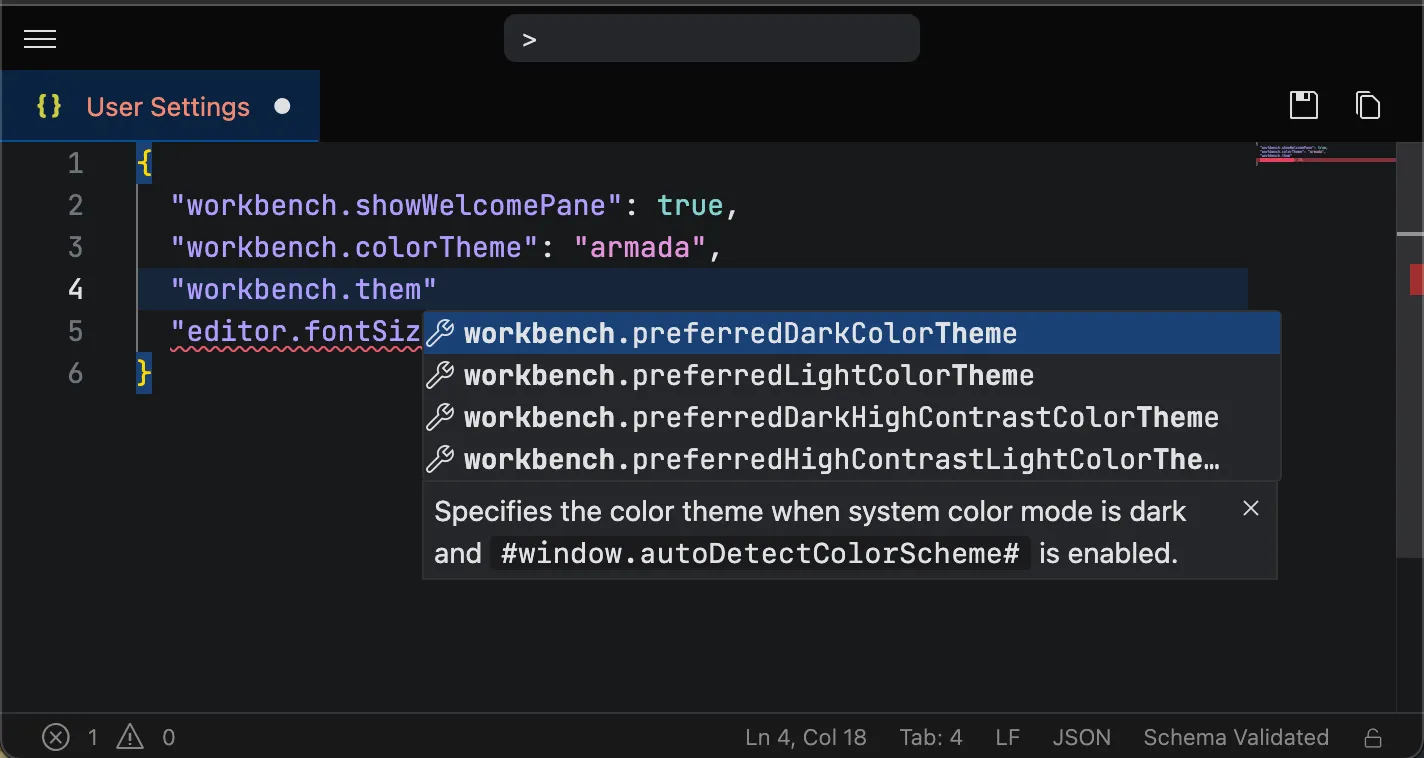Image resolution: width=1424 pixels, height=758 pixels.
Task: Click the errors count icon in status bar
Action: (x=56, y=738)
